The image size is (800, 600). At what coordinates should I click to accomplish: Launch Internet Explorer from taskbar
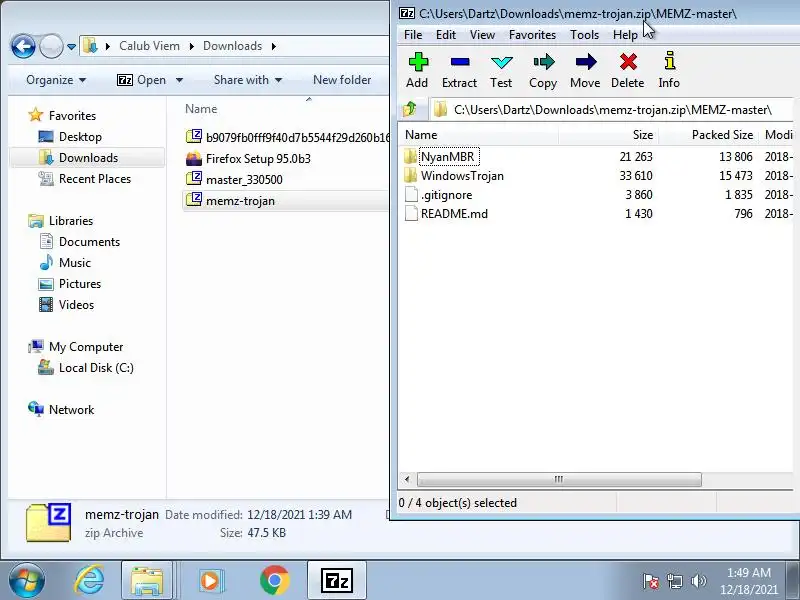point(89,581)
